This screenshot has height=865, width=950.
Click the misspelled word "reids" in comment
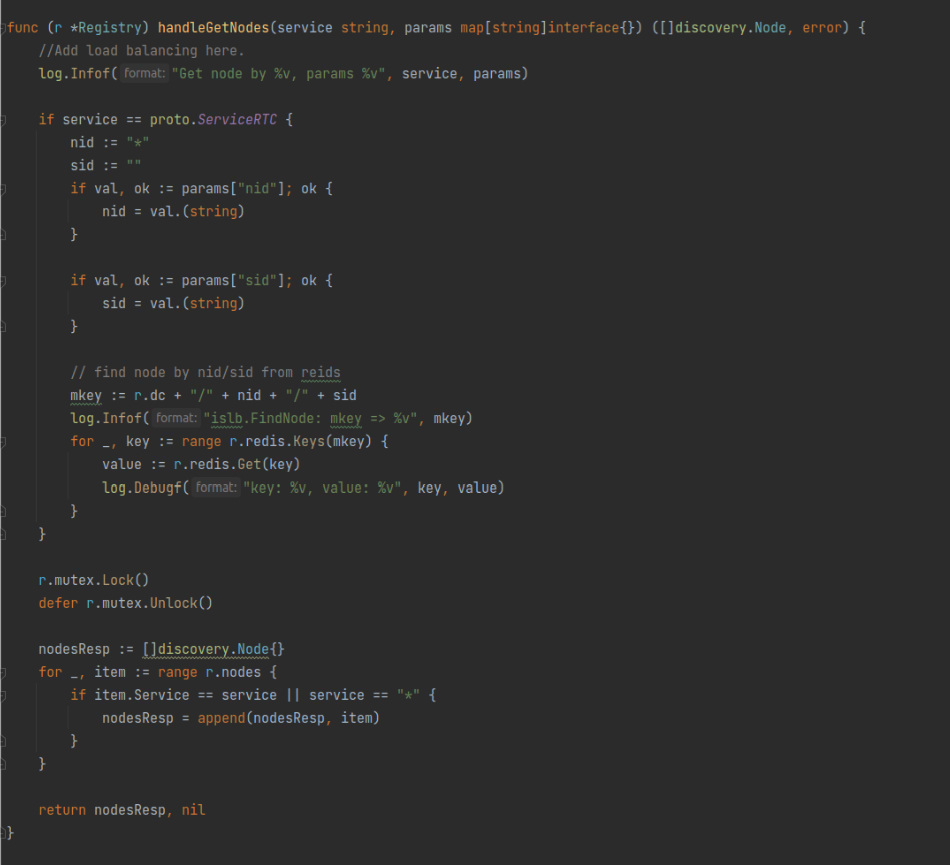320,373
